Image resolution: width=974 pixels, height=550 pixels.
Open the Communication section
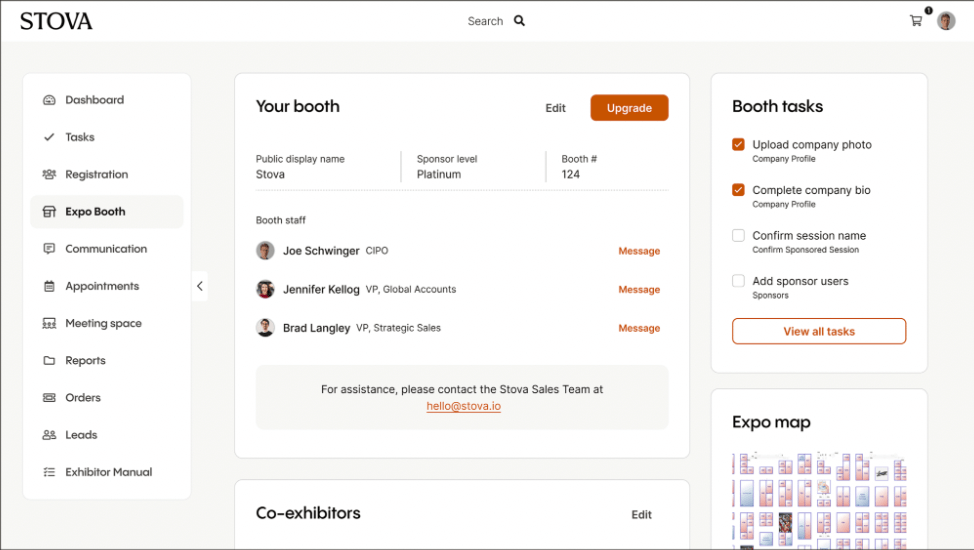click(x=107, y=249)
